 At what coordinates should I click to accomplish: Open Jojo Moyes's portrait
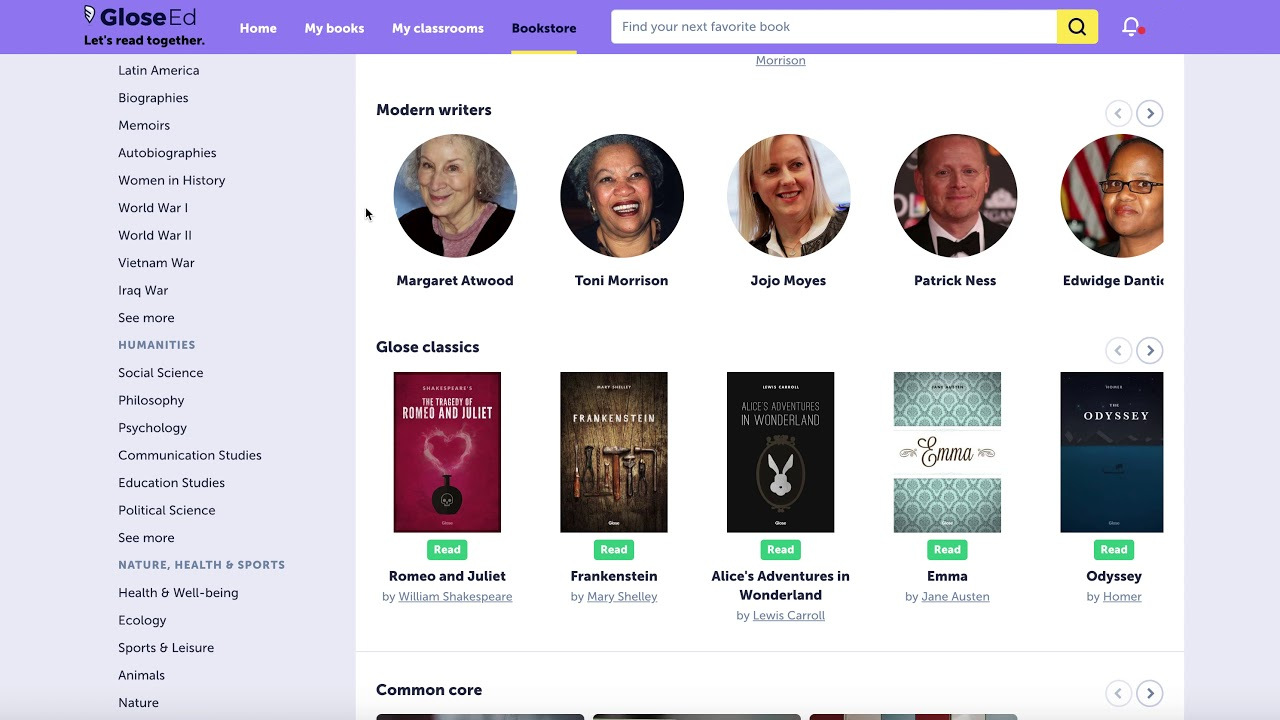(x=788, y=196)
